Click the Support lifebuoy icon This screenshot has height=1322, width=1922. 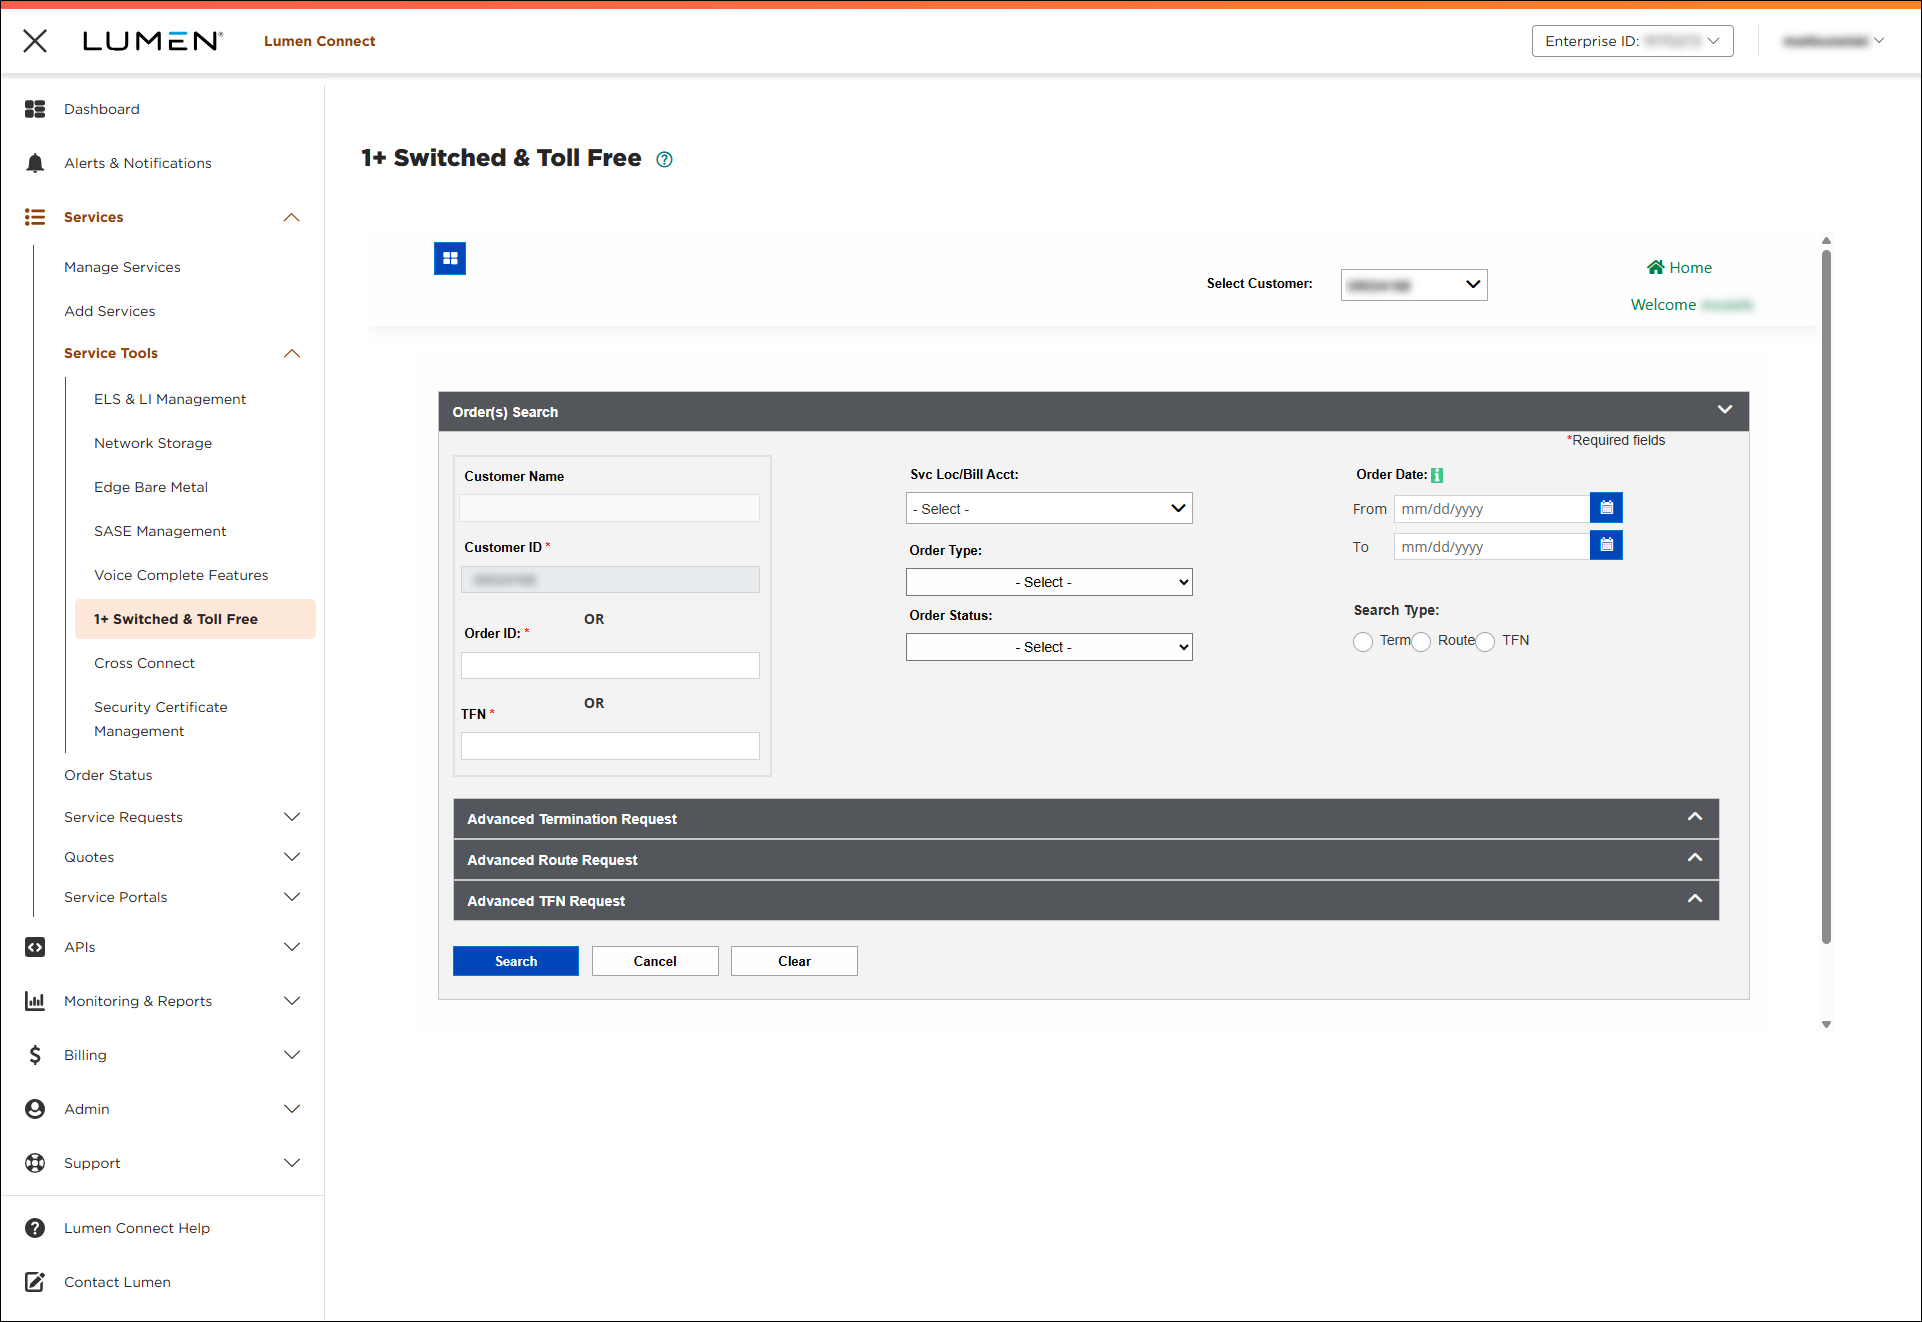(35, 1163)
